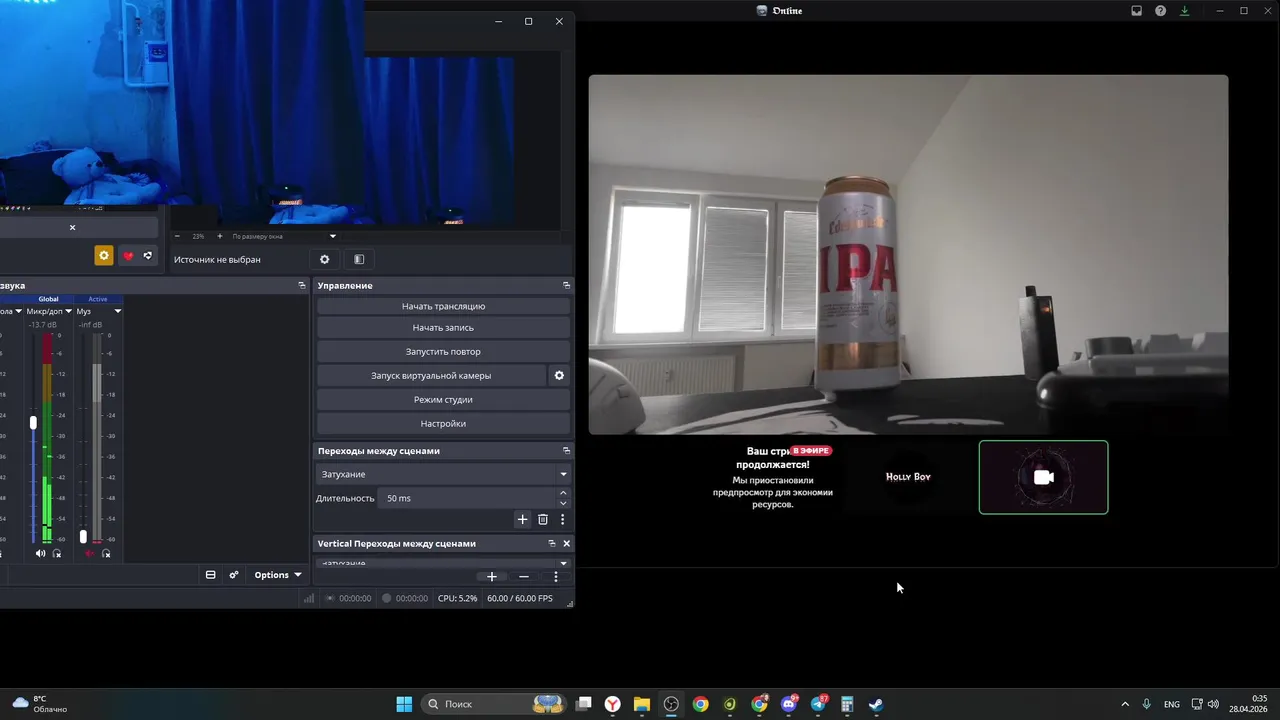
Task: Open Windows Start menu
Action: (x=404, y=704)
